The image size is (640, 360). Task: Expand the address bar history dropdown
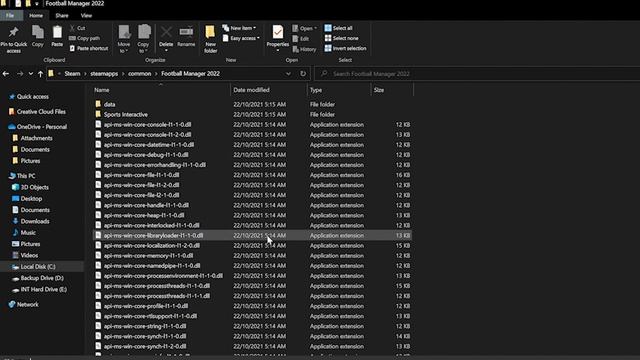[288, 74]
